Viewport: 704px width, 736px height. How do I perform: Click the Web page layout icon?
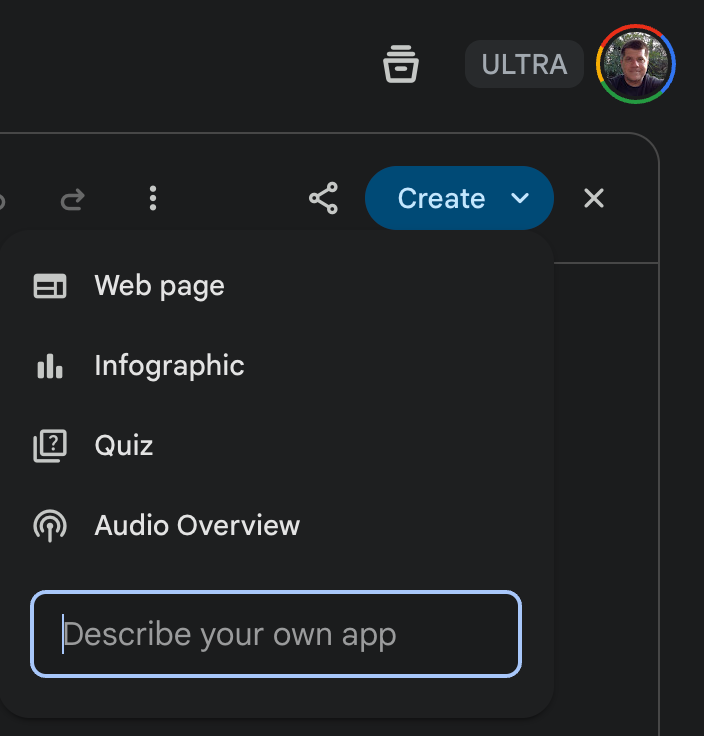pos(50,286)
